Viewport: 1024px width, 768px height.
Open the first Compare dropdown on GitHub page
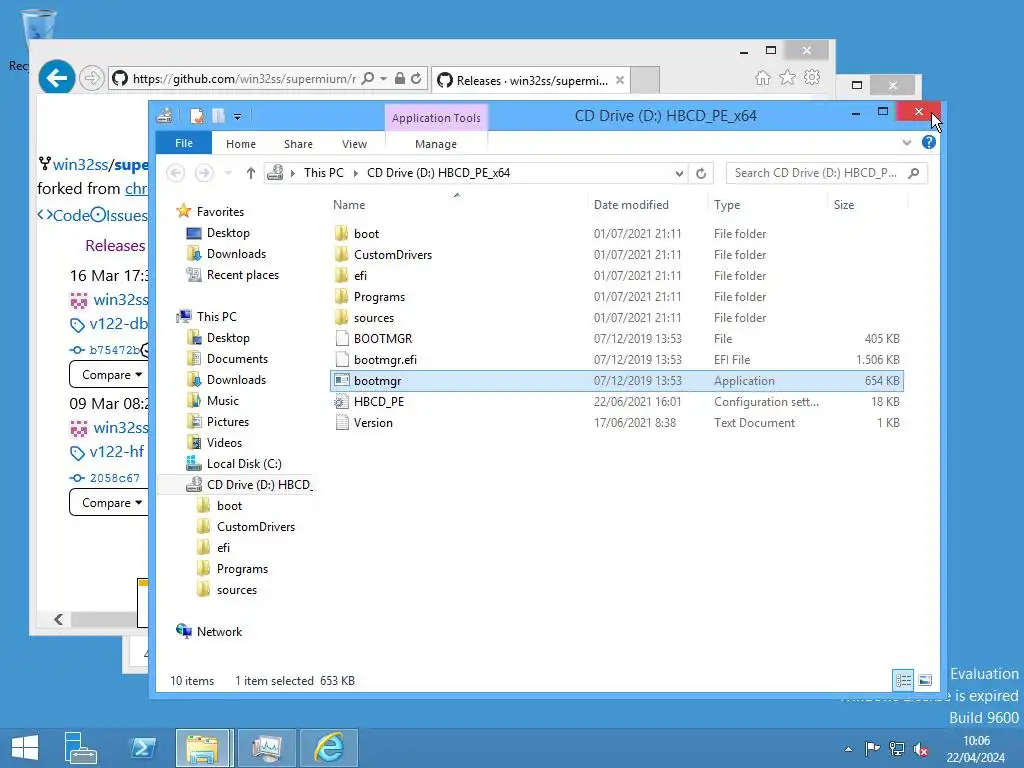click(x=110, y=375)
